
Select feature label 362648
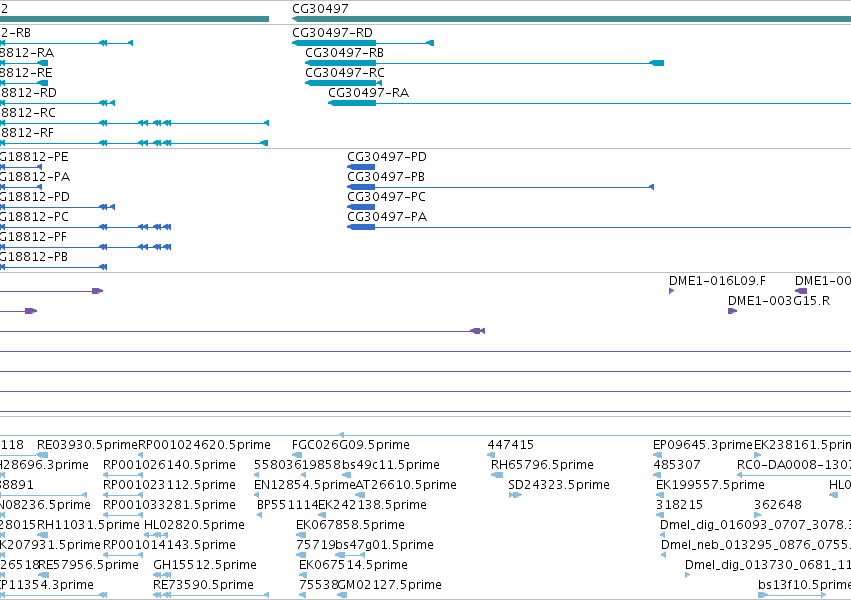(778, 505)
